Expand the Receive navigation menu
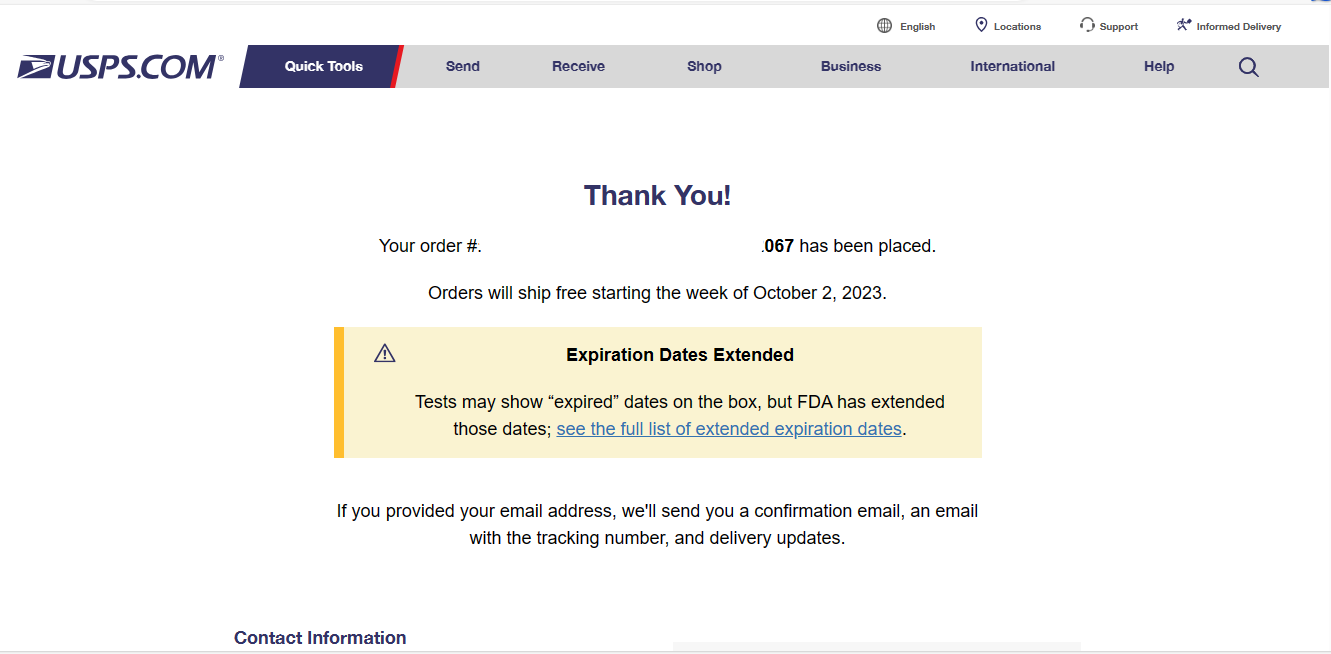Screen dimensions: 1331x654 tap(578, 67)
